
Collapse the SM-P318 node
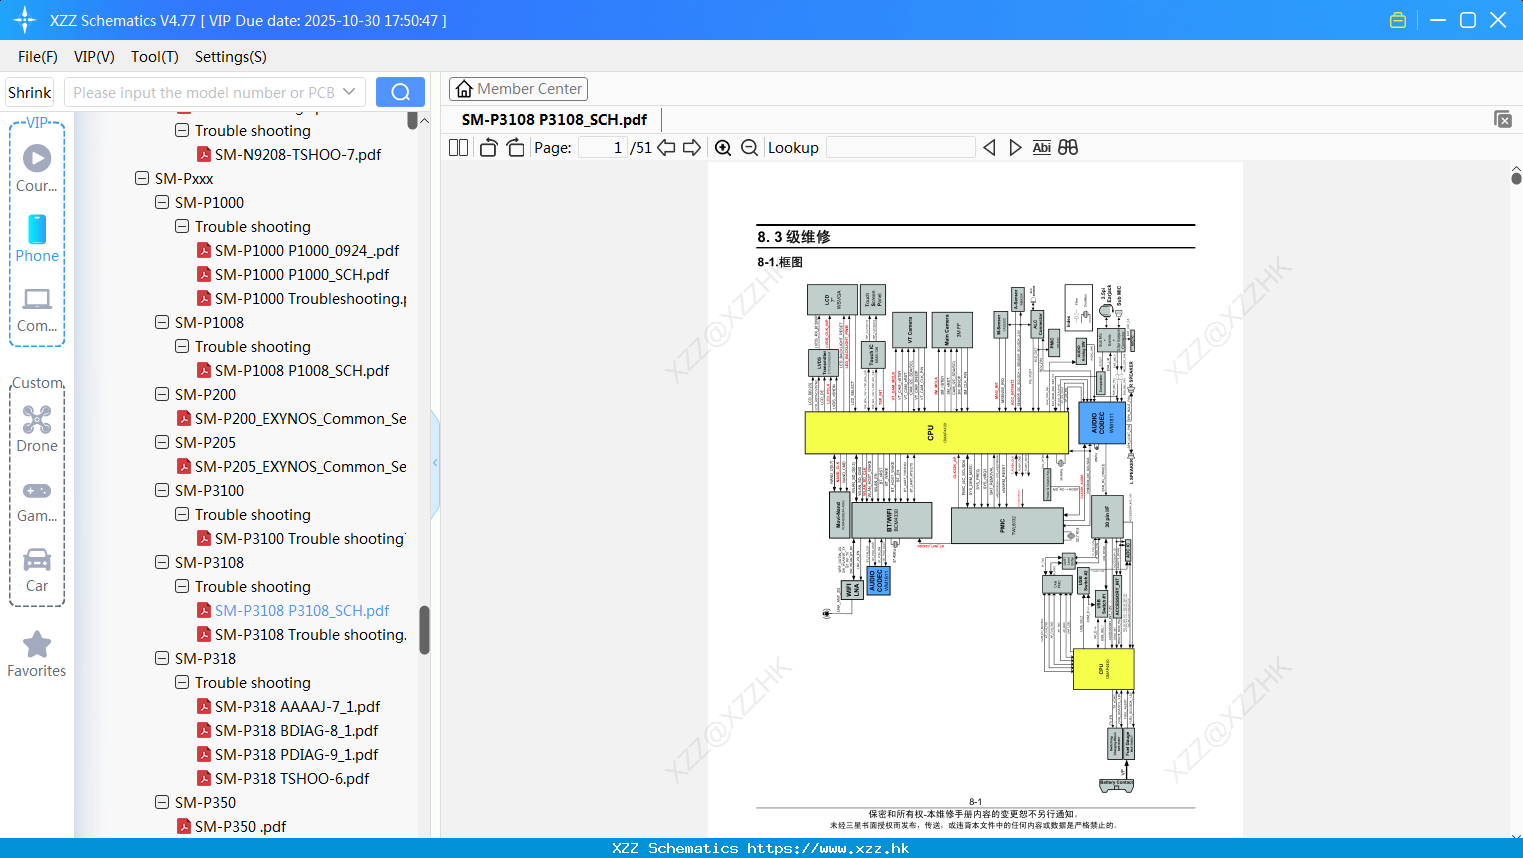point(162,658)
